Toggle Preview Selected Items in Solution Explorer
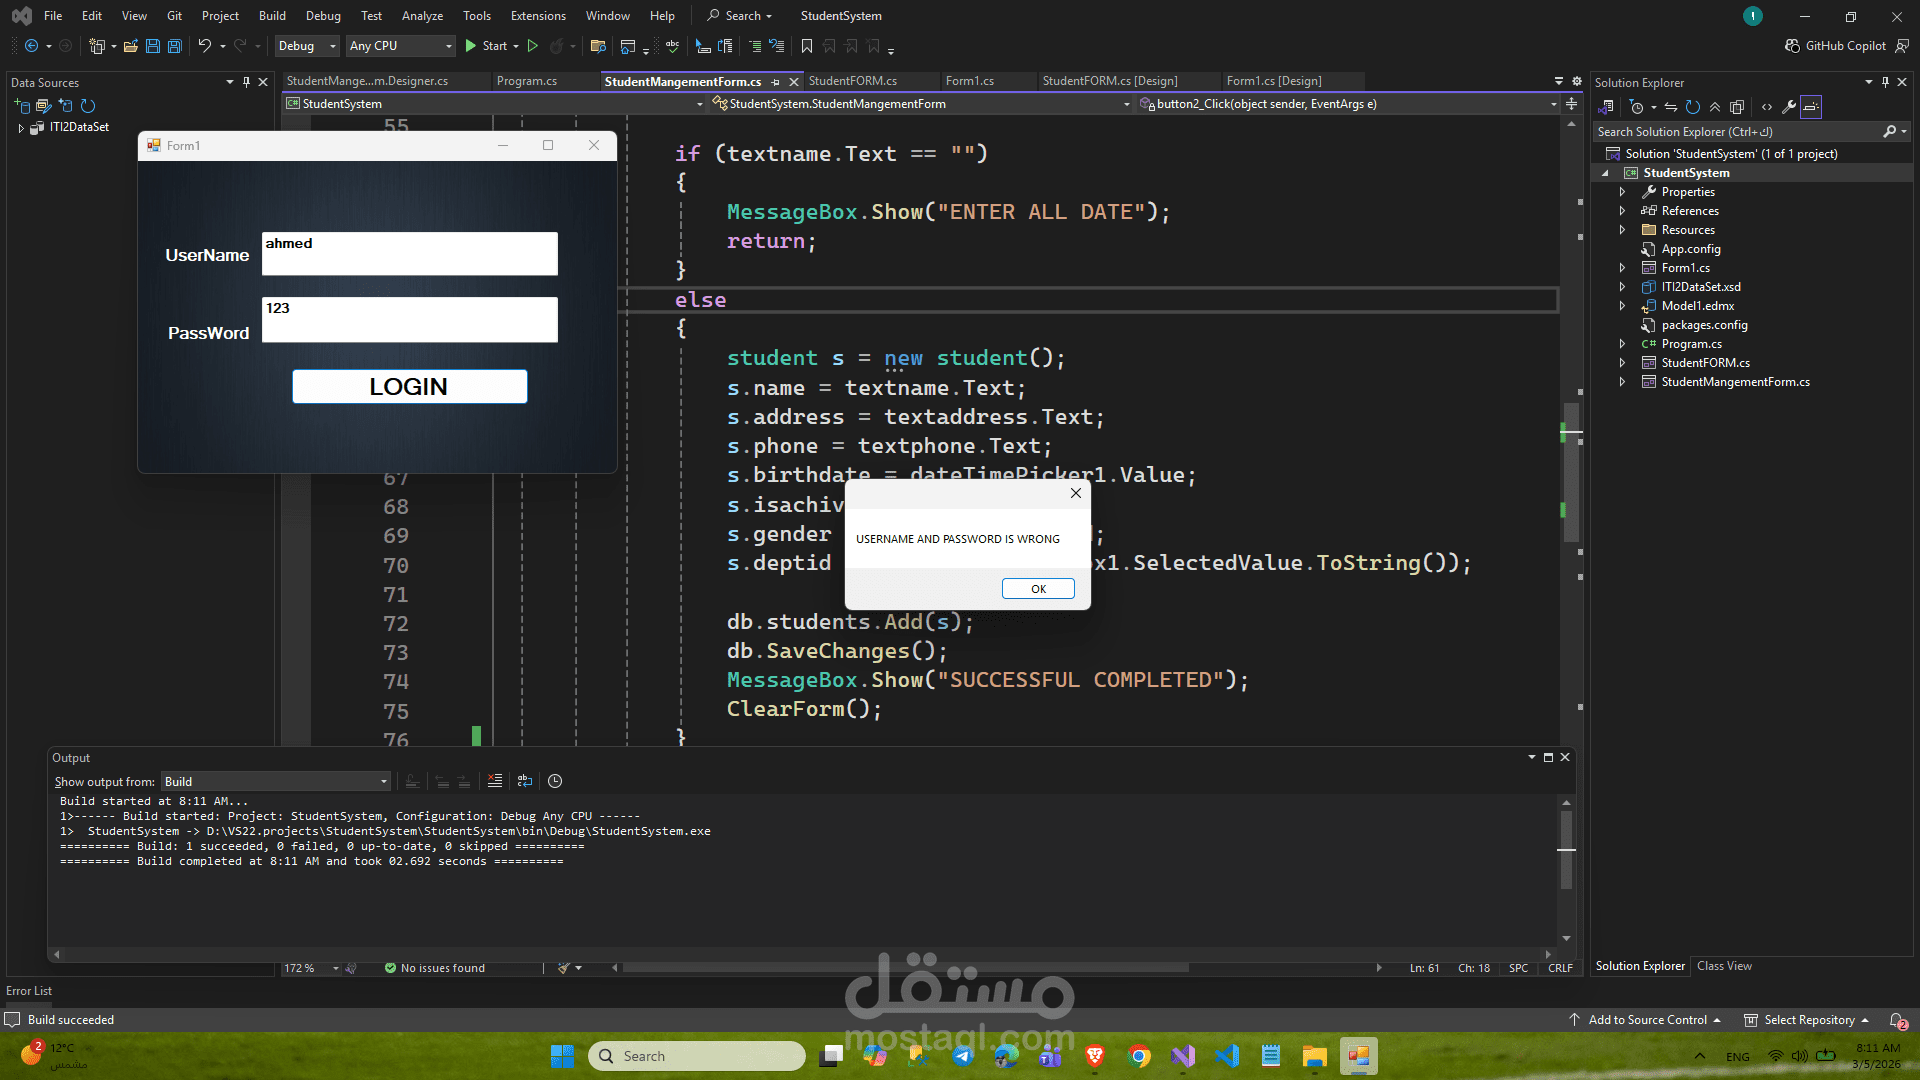1920x1080 pixels. [x=1811, y=107]
